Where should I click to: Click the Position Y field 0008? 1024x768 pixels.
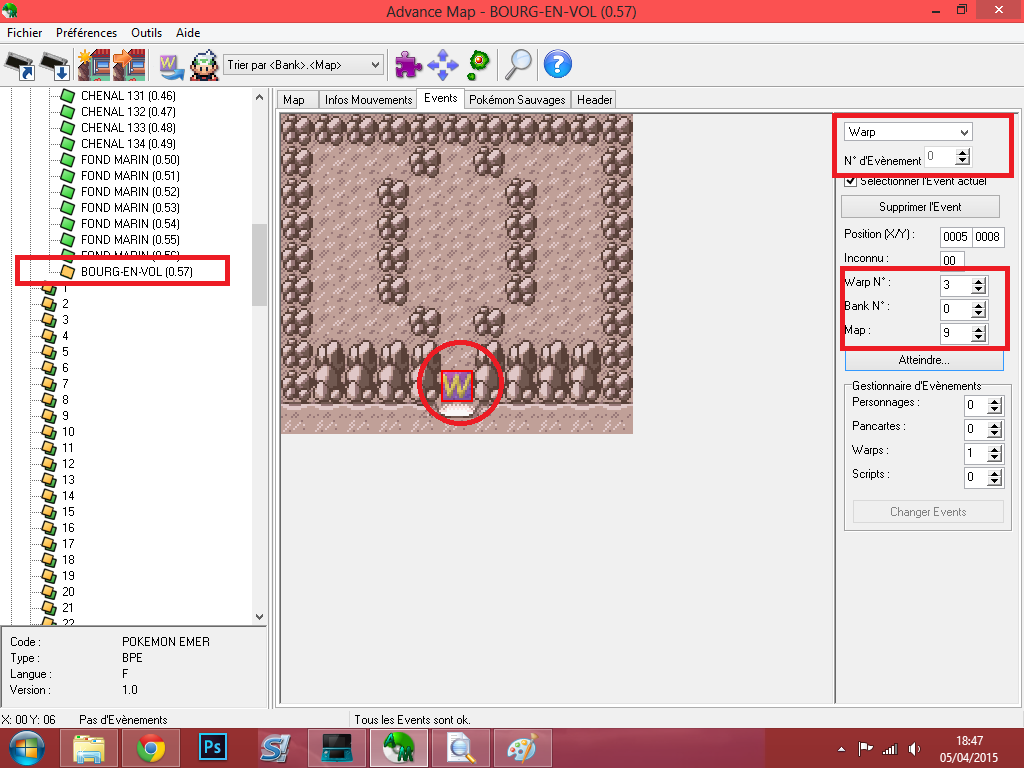tap(987, 237)
